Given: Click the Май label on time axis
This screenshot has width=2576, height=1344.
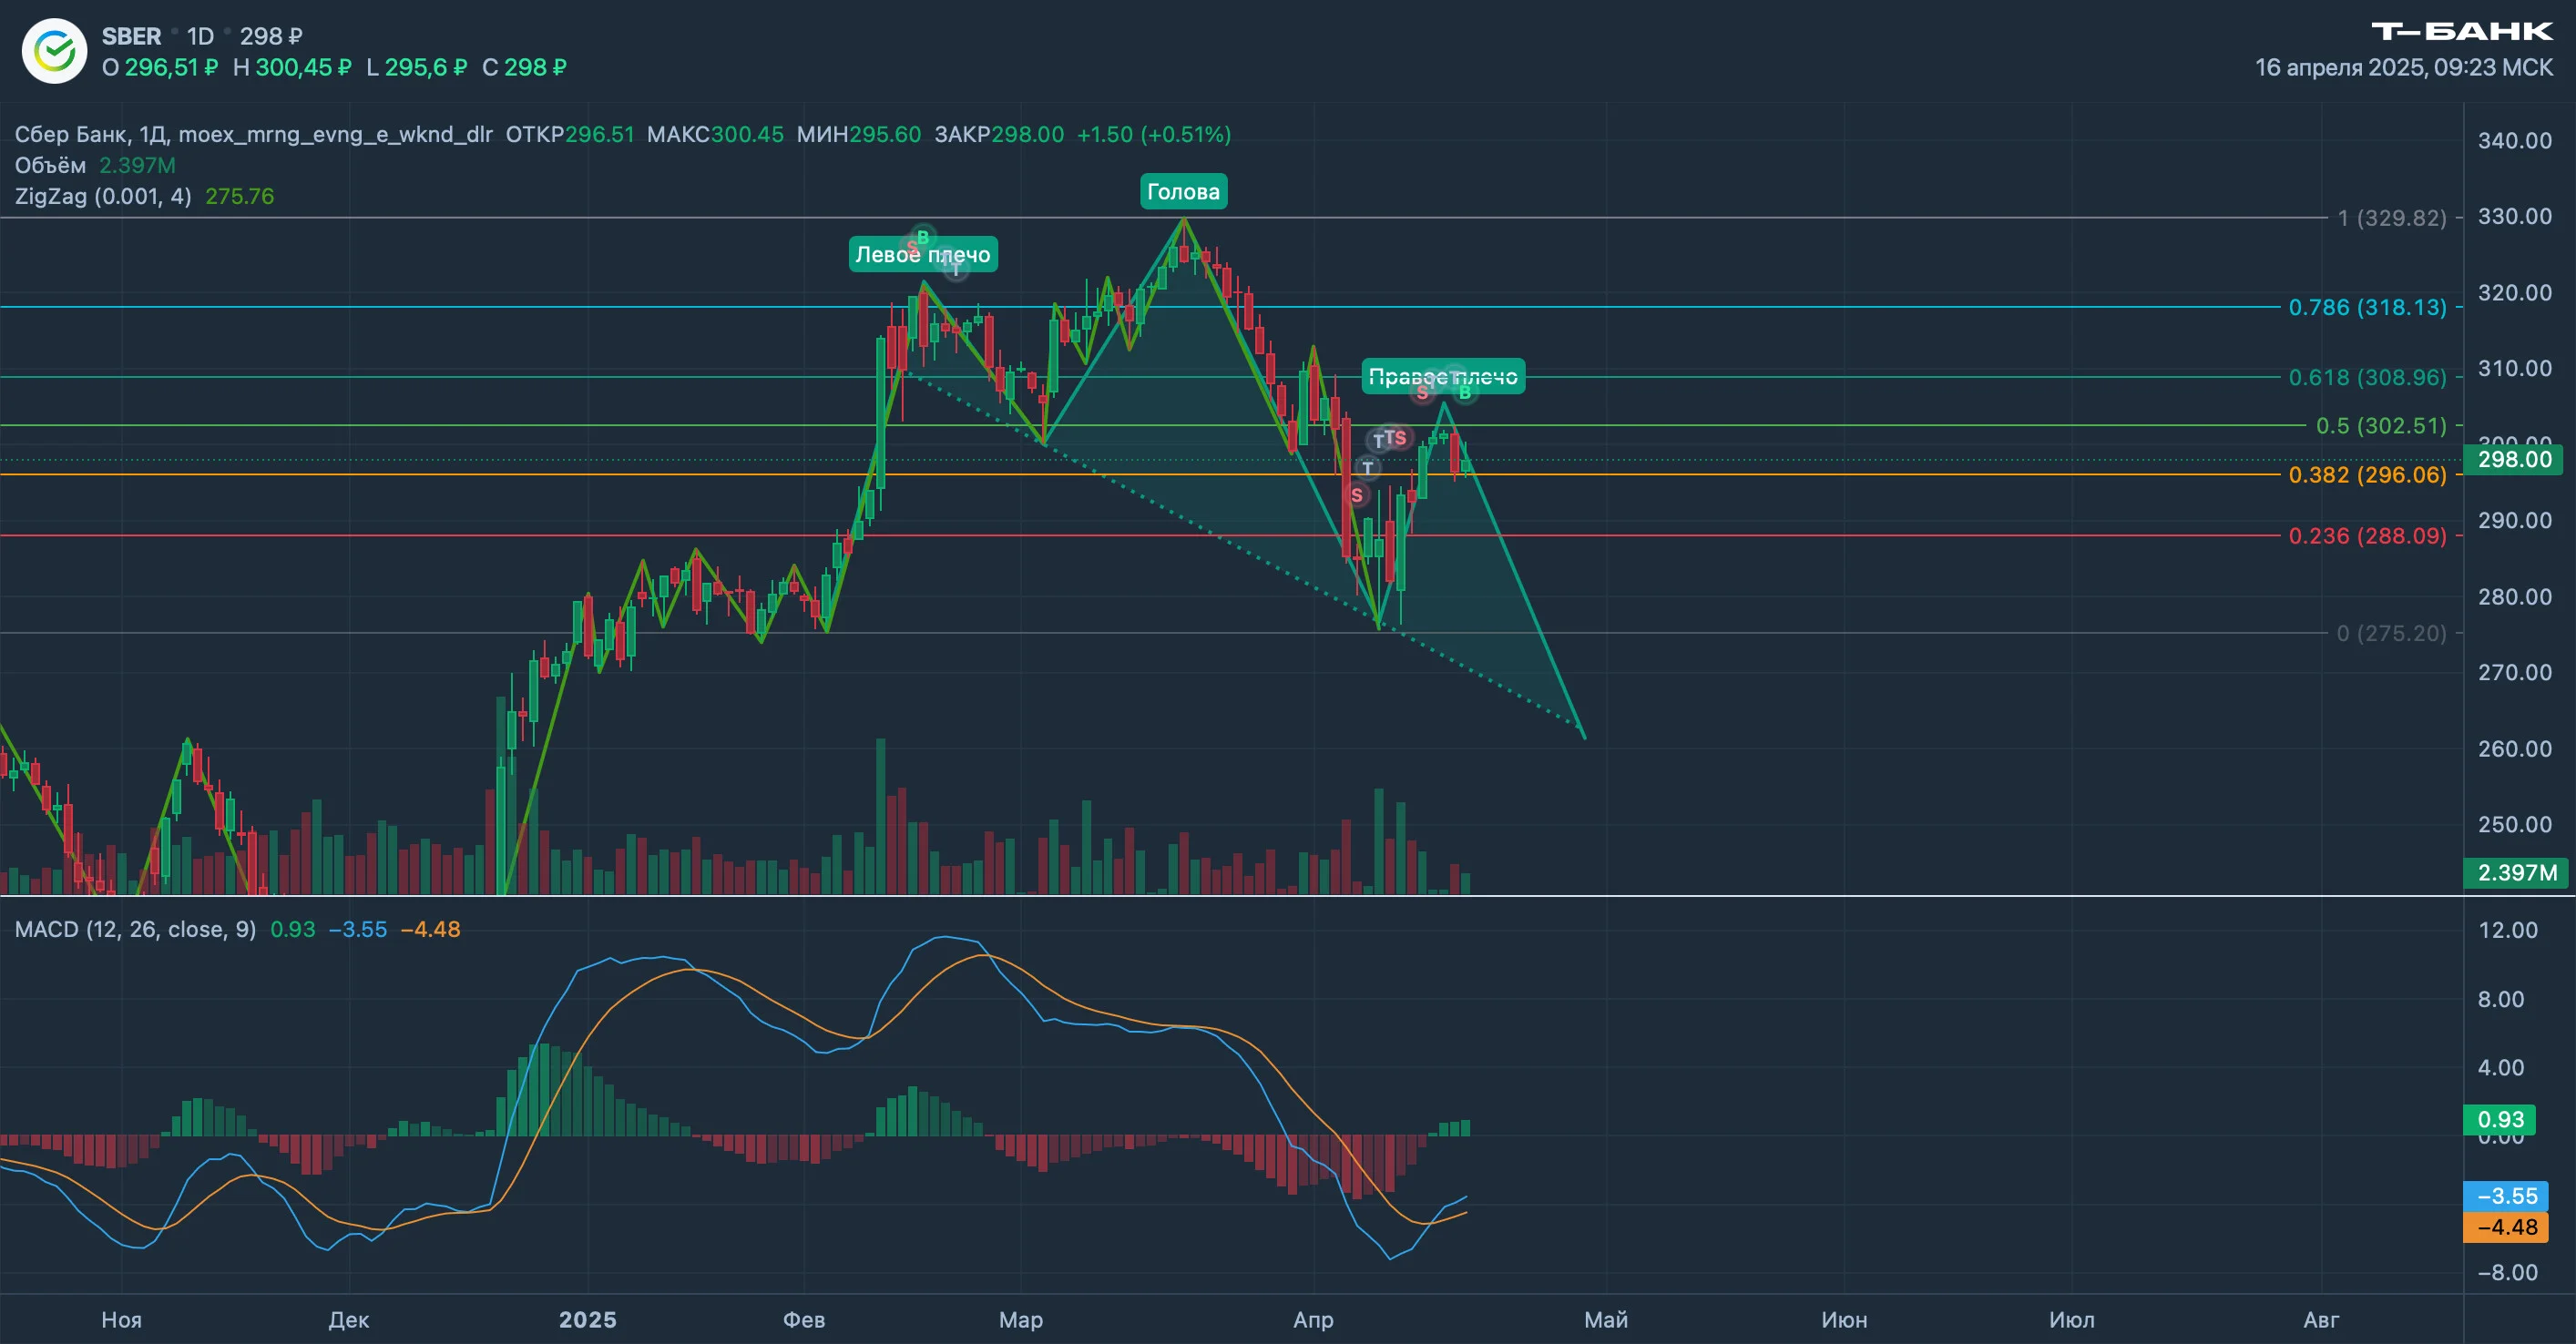Looking at the screenshot, I should 1605,1319.
